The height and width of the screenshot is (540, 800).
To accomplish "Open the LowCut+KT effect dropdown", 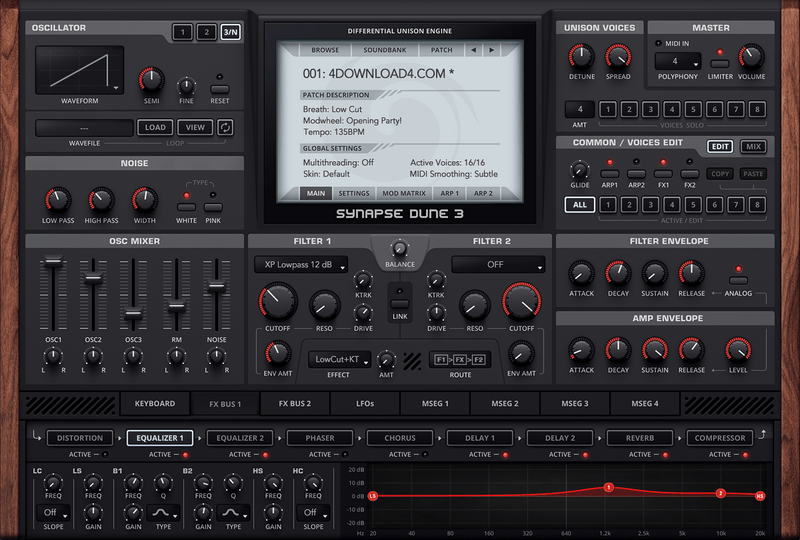I will pos(340,358).
